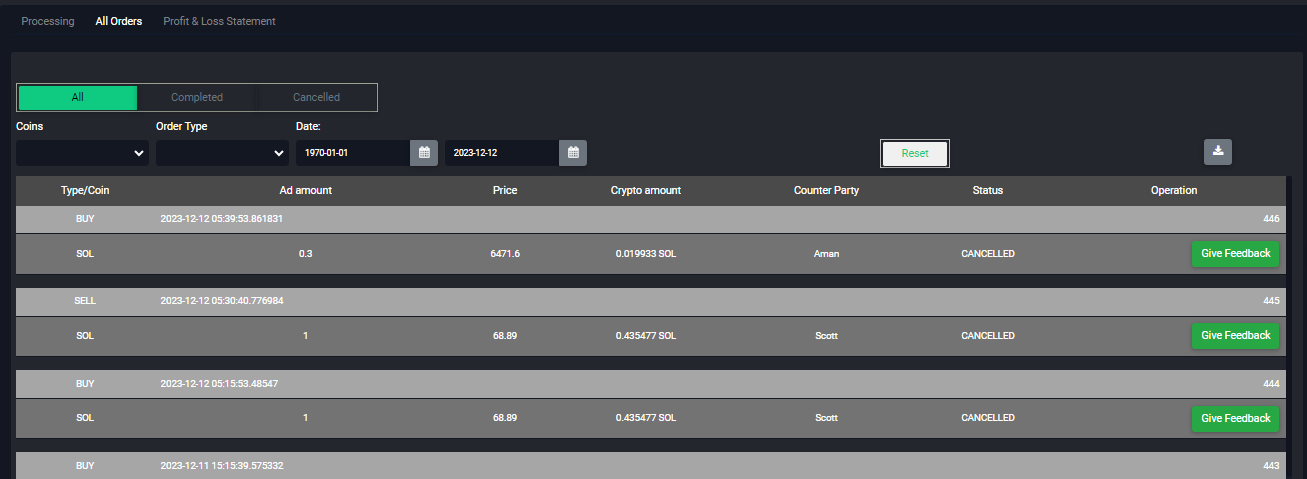Switch filter to Completed orders

click(197, 98)
